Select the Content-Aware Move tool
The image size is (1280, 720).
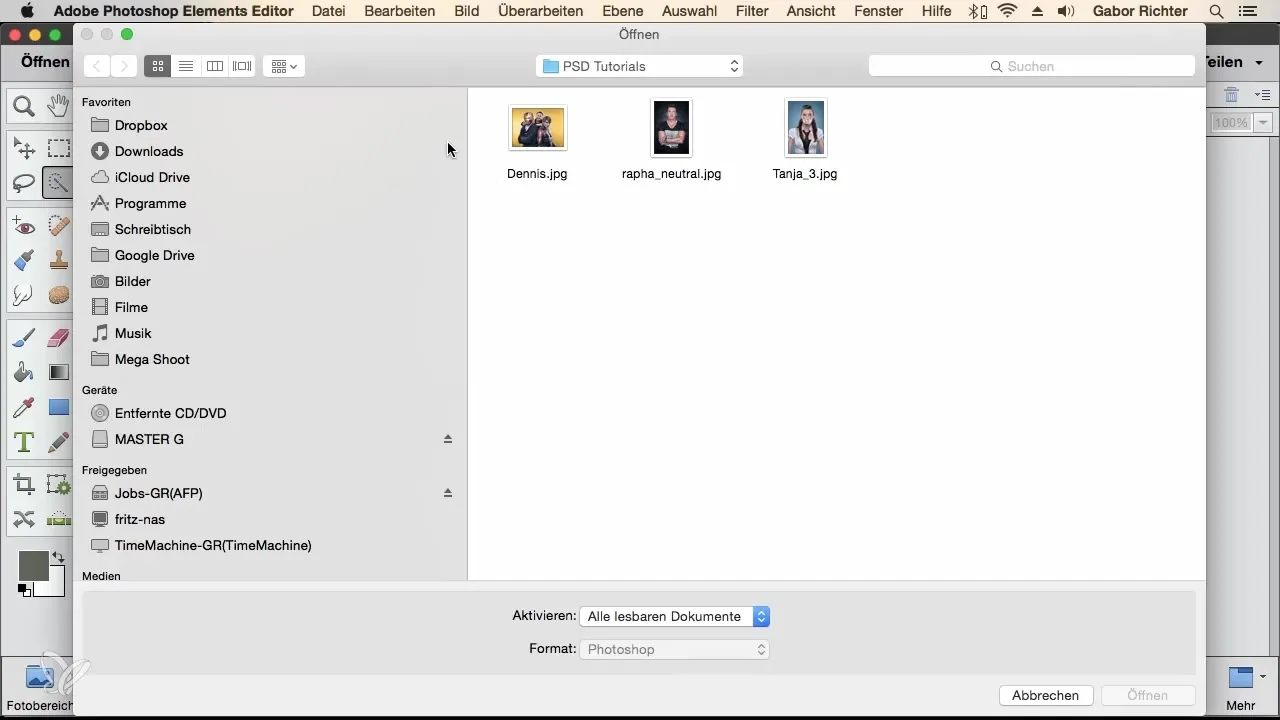pyautogui.click(x=24, y=520)
